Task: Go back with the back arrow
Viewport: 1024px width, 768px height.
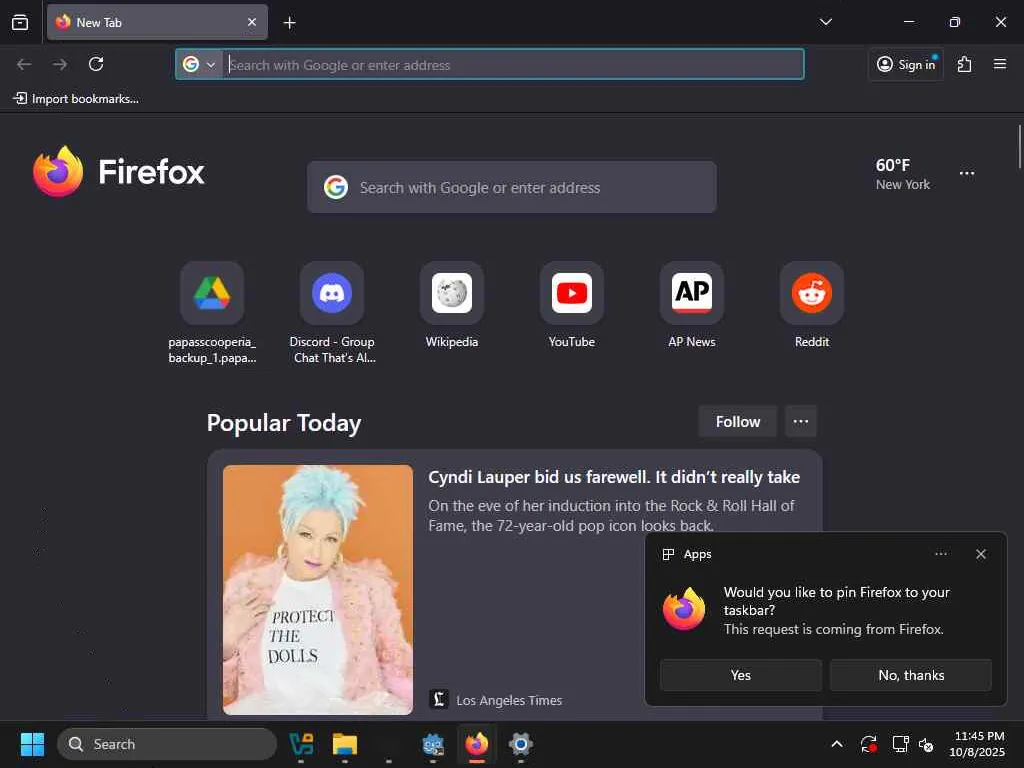Action: pyautogui.click(x=24, y=64)
